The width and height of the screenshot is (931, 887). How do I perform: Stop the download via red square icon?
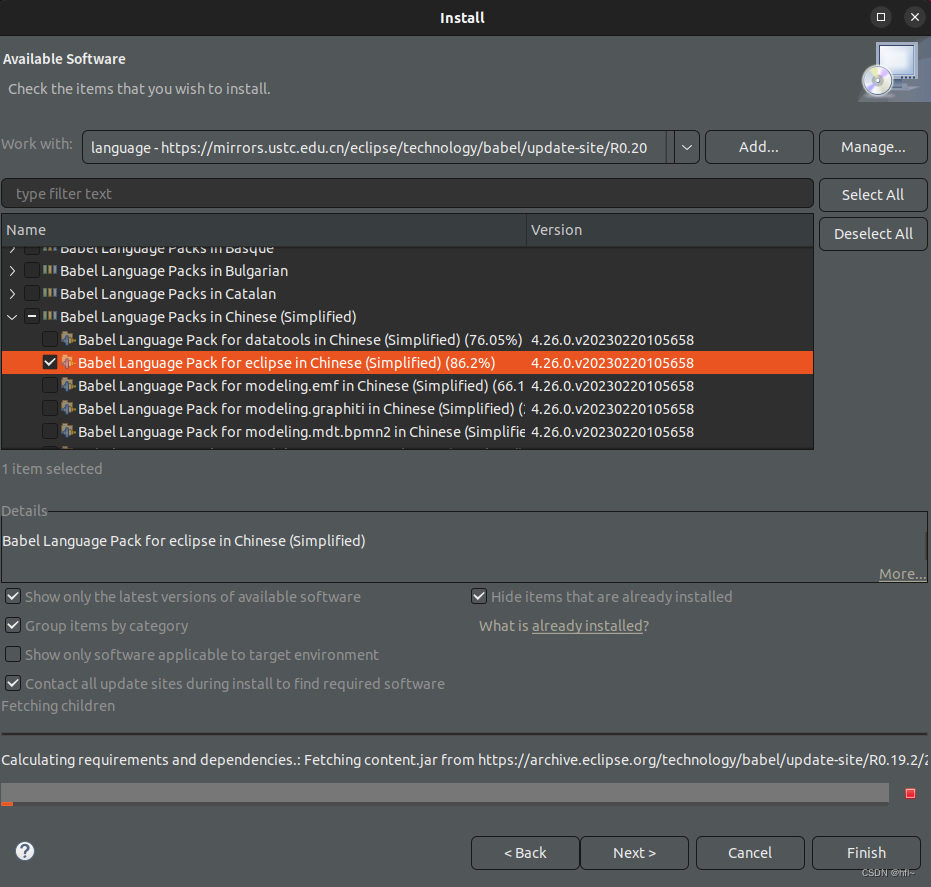[x=910, y=792]
